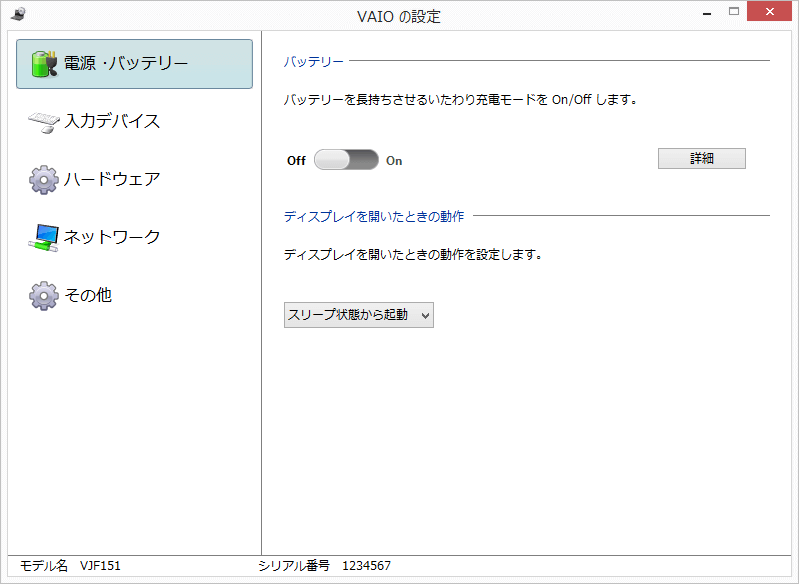The width and height of the screenshot is (799, 584).
Task: Minimize the VAIO の設定 window
Action: [x=707, y=14]
